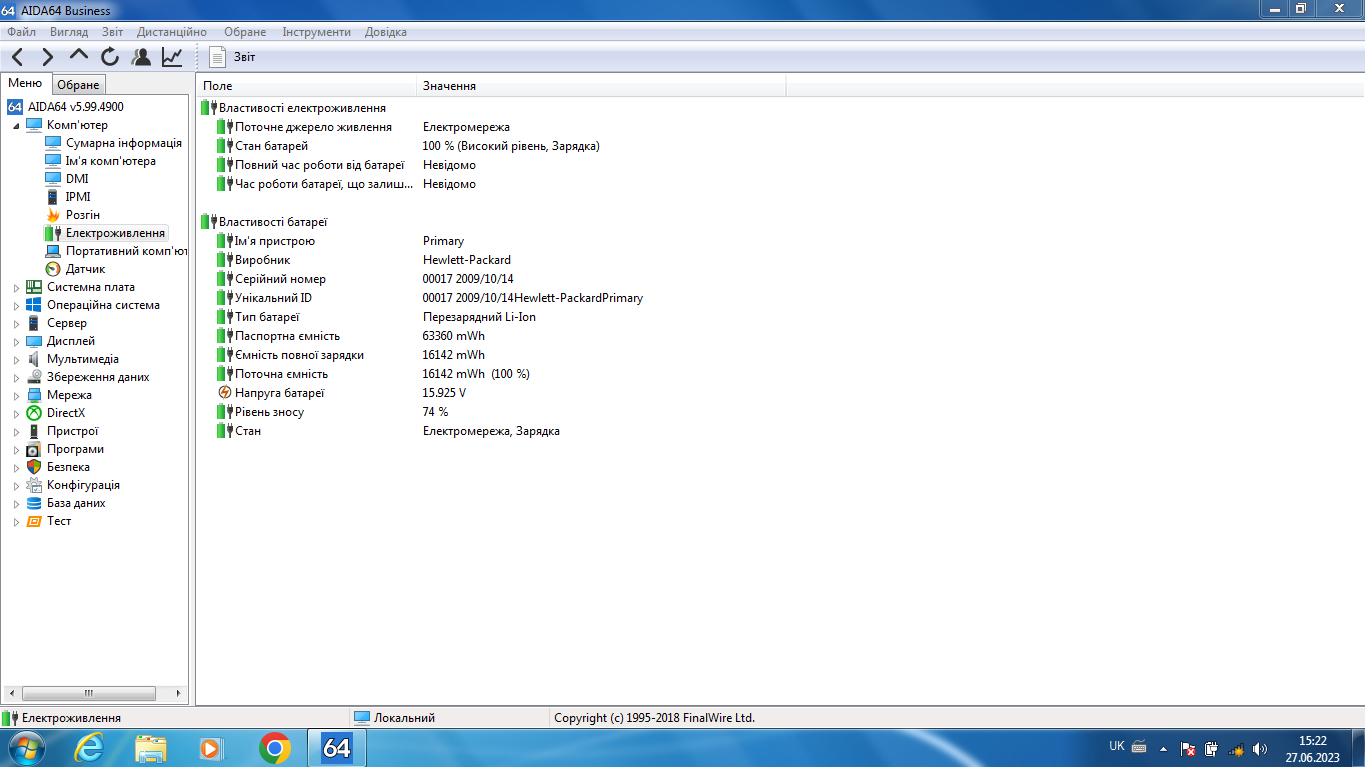Expand the Сервер tree node
The width and height of the screenshot is (1365, 767).
point(16,323)
